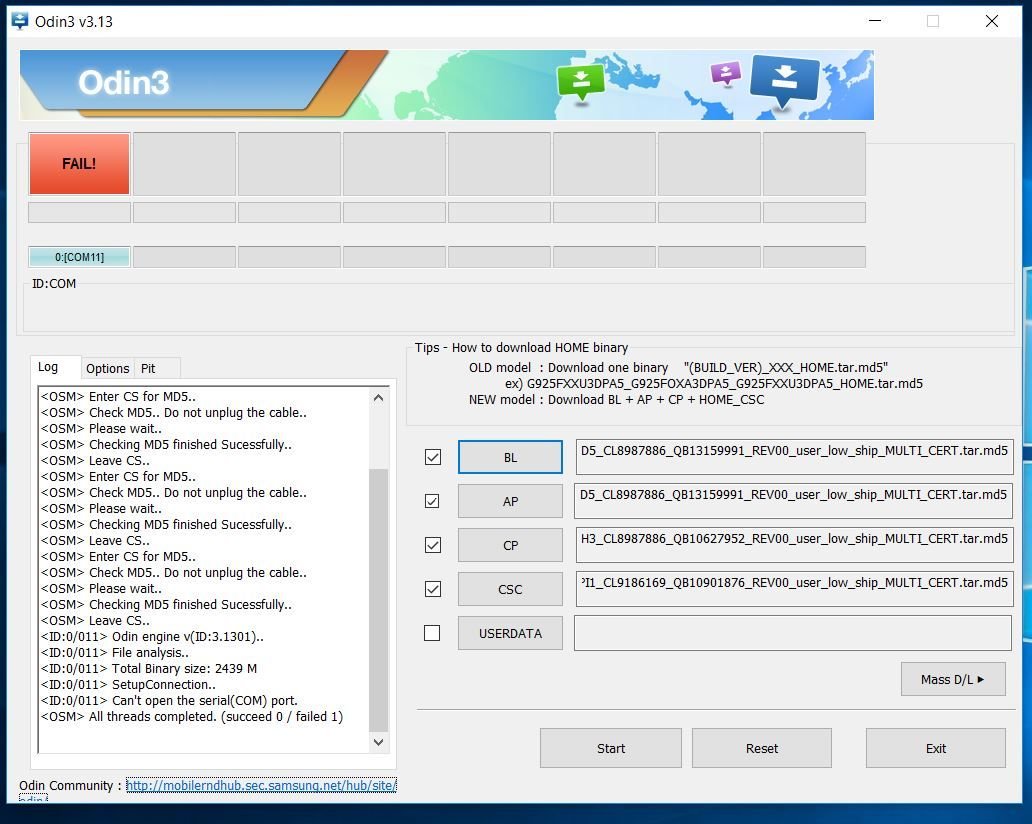This screenshot has width=1032, height=824.
Task: Start the firmware flash
Action: [x=611, y=748]
